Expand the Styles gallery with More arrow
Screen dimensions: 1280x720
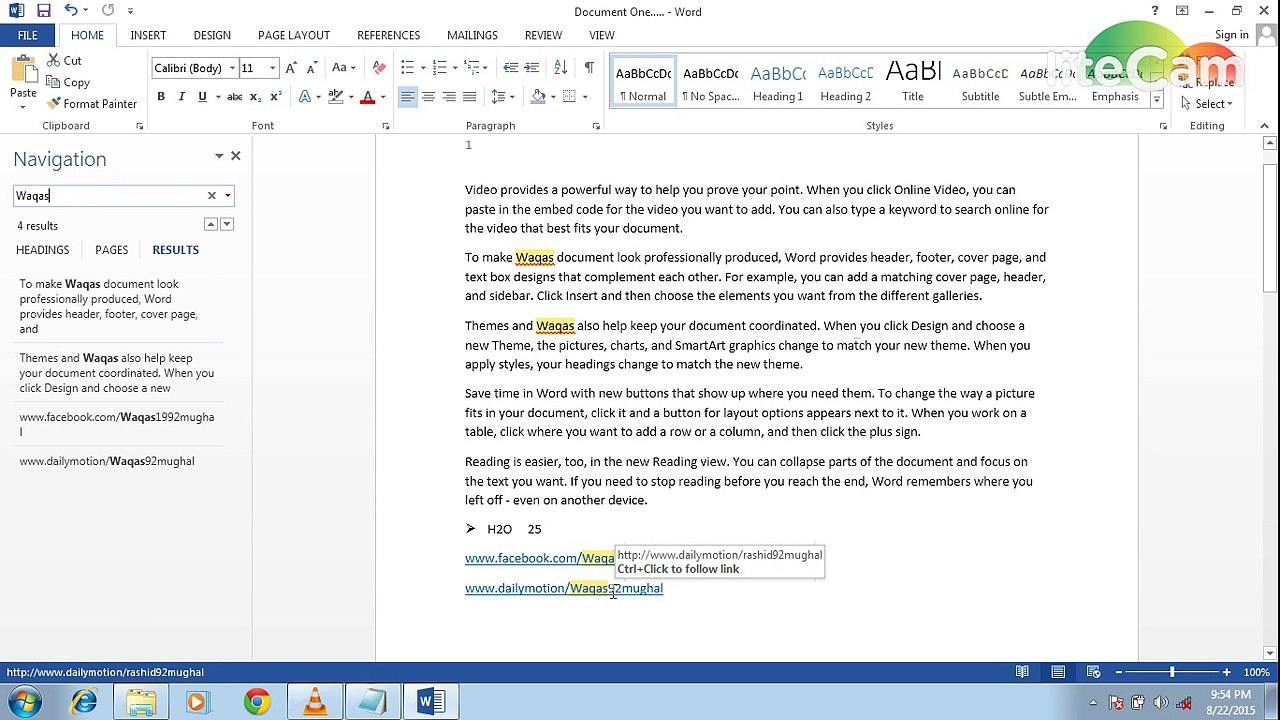click(x=1157, y=100)
